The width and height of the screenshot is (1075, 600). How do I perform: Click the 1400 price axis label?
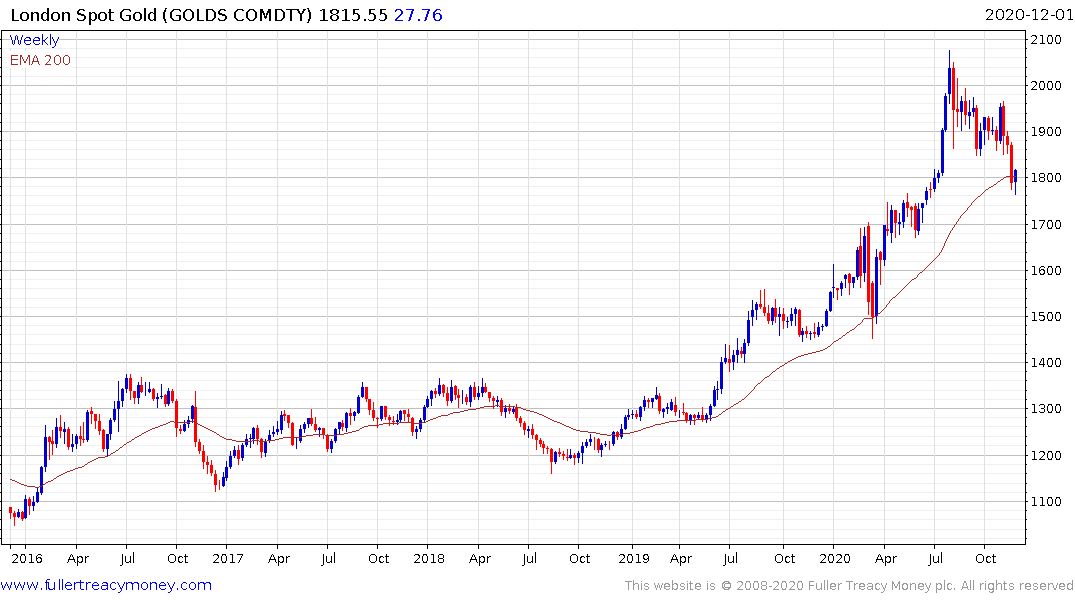(1046, 363)
